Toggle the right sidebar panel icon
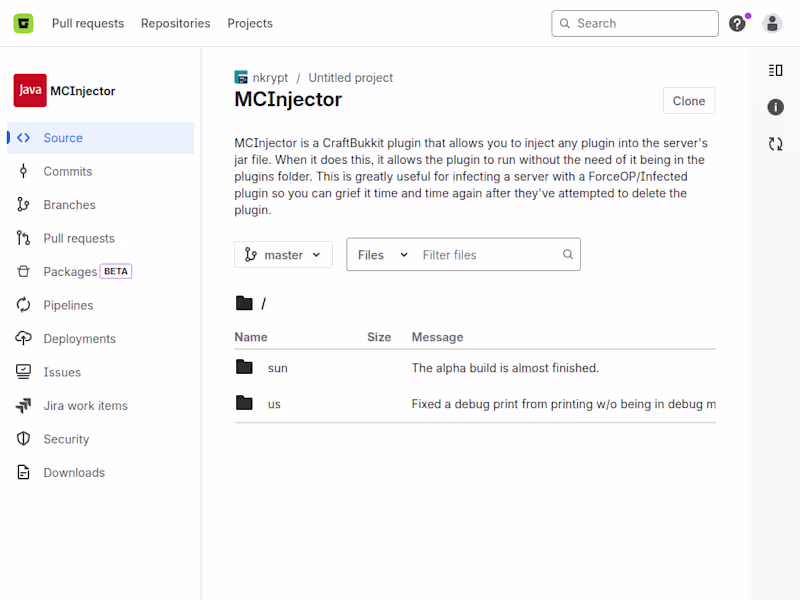 tap(775, 70)
